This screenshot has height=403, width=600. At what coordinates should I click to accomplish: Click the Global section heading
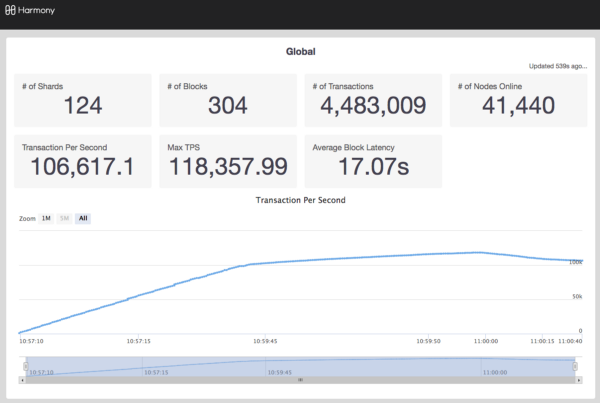tap(300, 50)
